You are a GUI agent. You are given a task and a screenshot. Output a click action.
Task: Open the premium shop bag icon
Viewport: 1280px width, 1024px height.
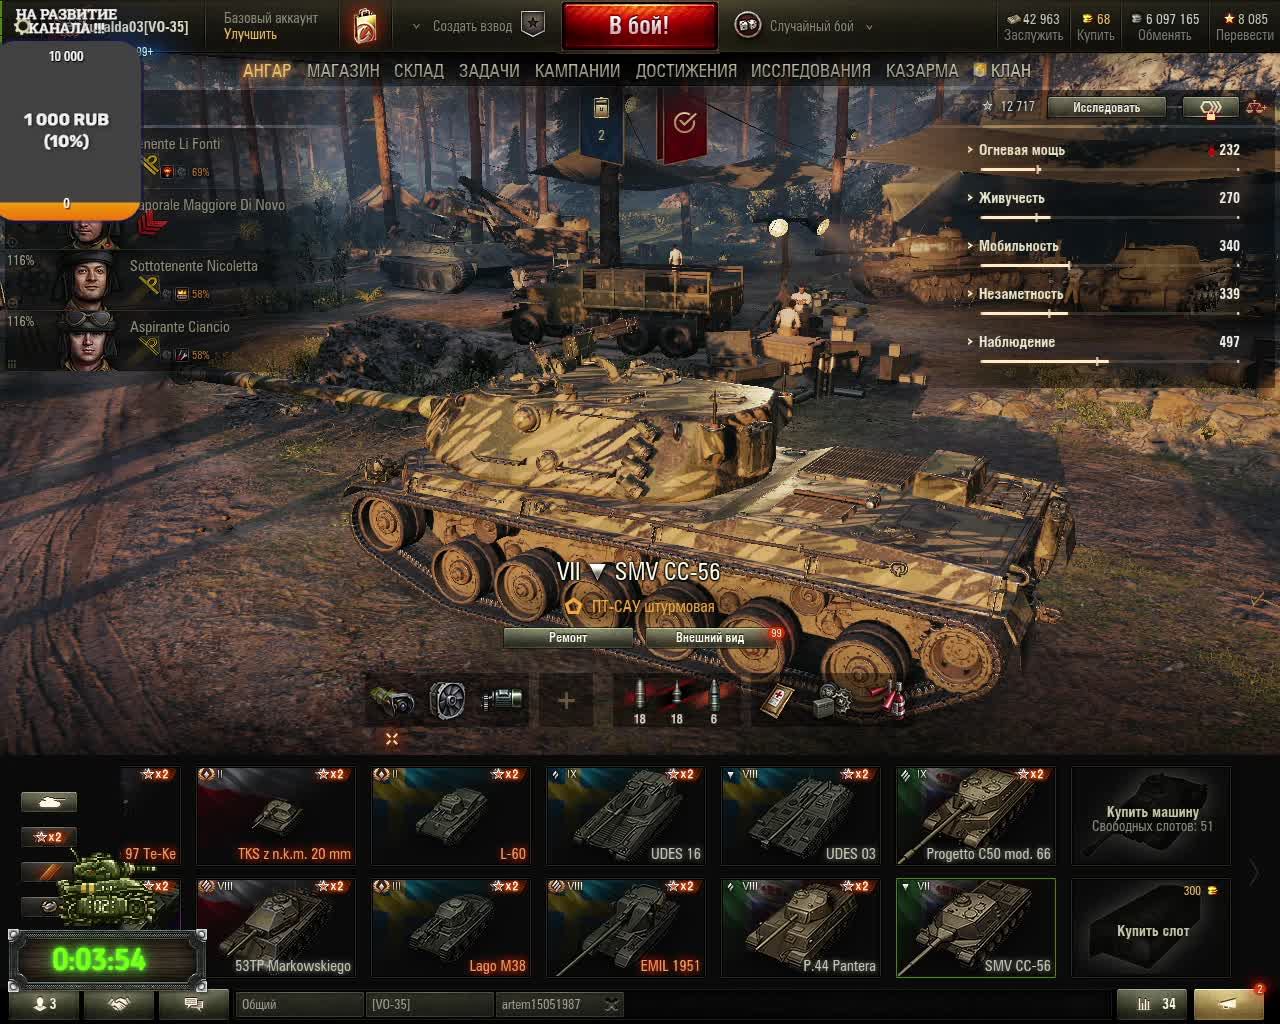click(x=366, y=26)
